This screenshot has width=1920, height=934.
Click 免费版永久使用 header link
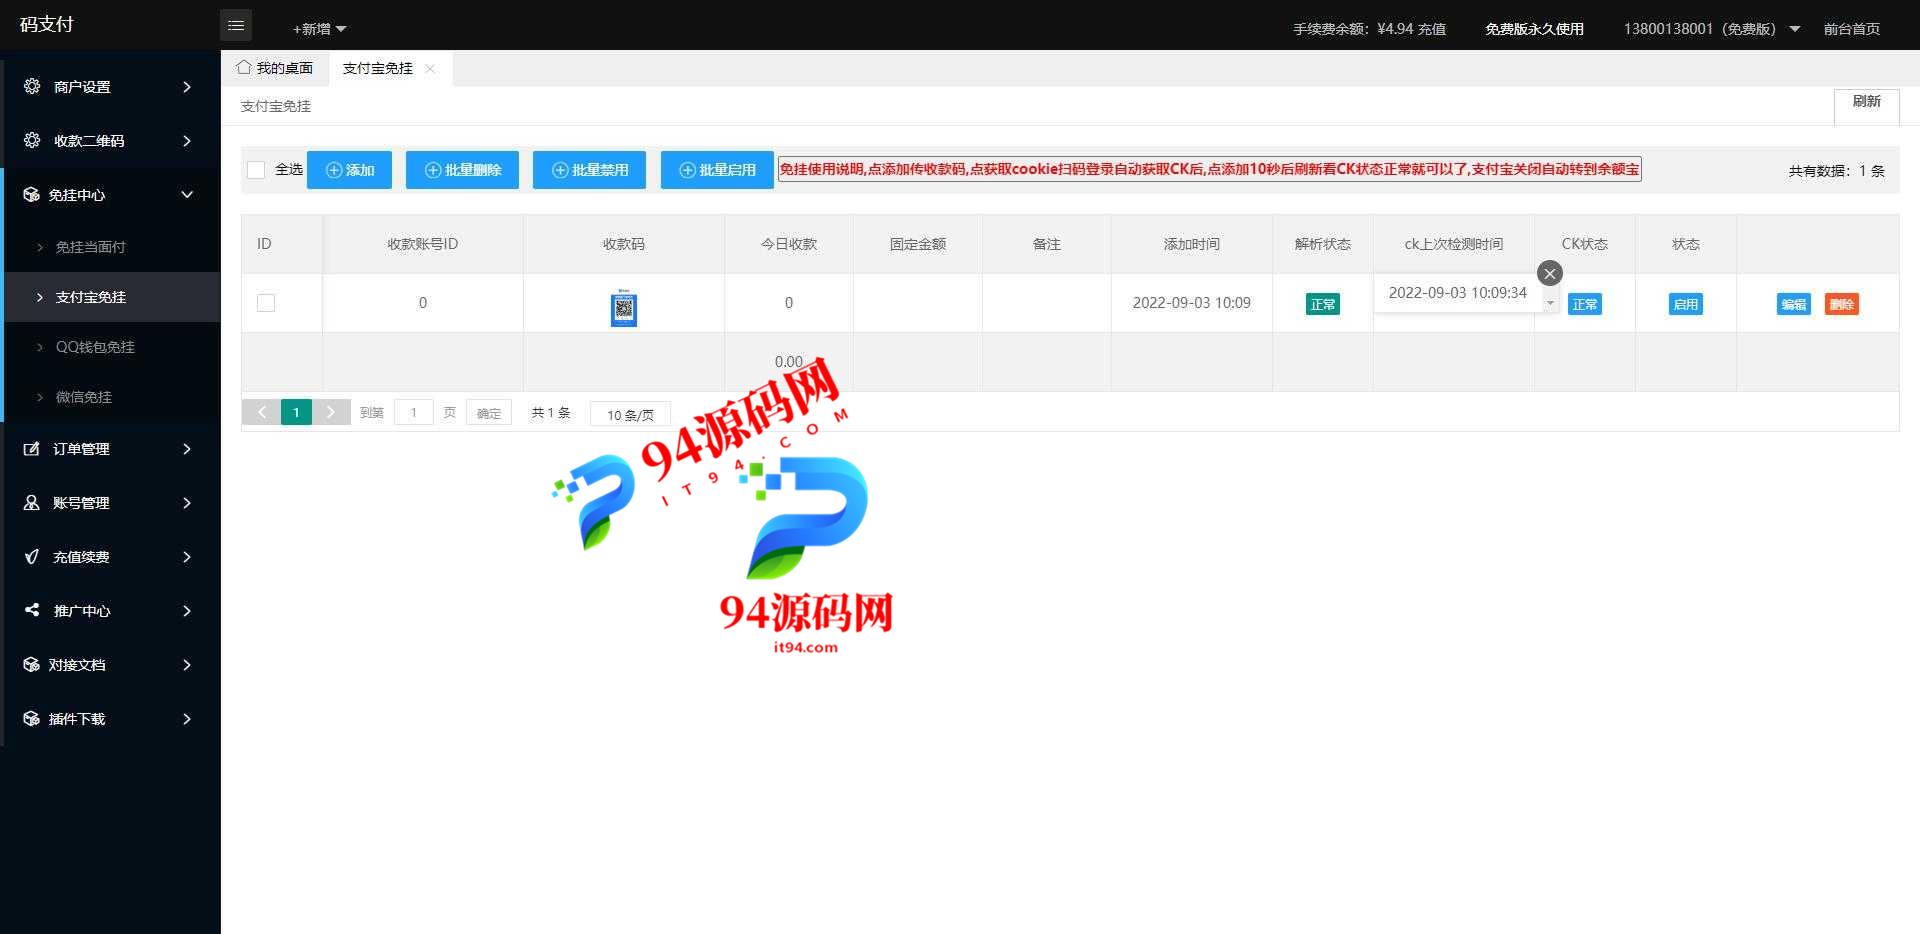tap(1534, 29)
